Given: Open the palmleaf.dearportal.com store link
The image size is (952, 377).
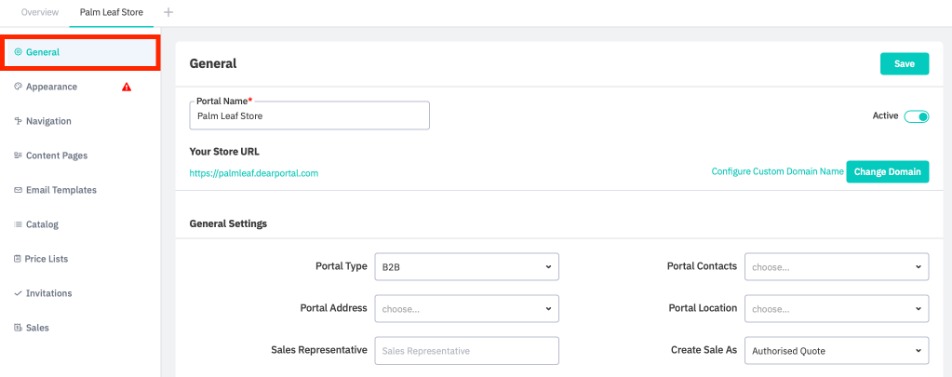Looking at the screenshot, I should click(x=254, y=173).
